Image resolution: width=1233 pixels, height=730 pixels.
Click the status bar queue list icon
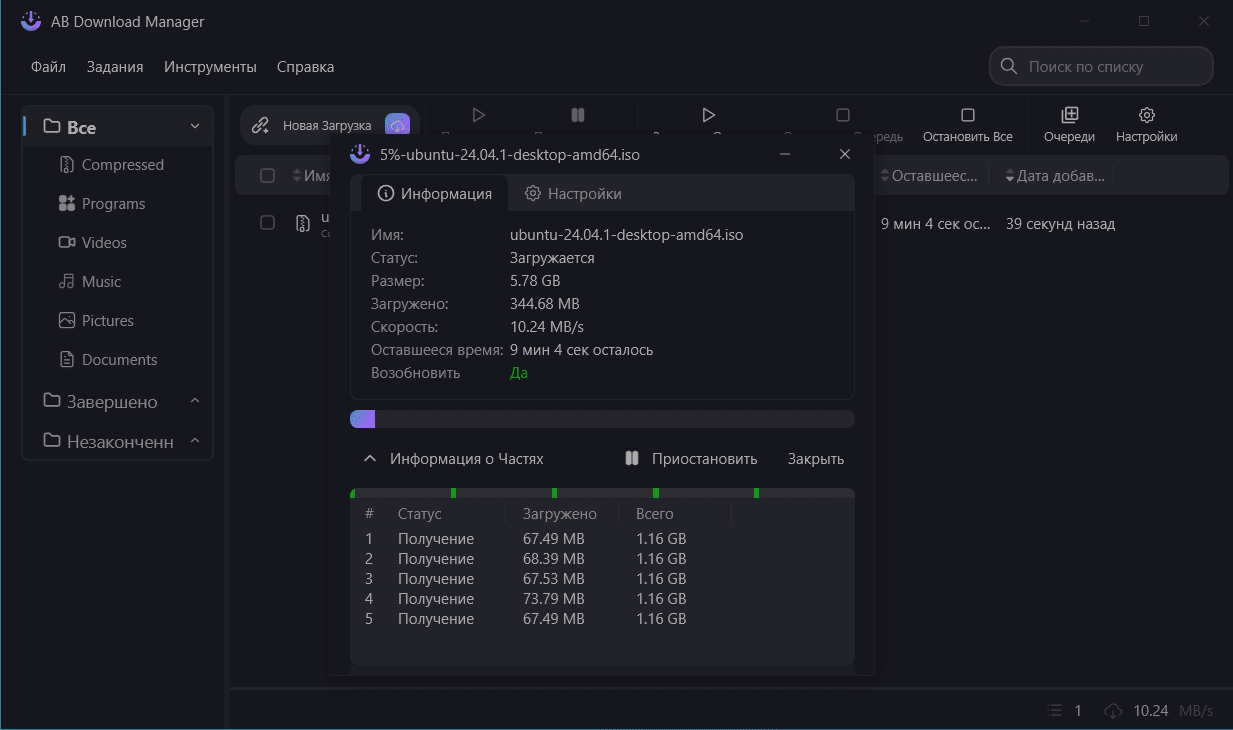pos(1053,711)
